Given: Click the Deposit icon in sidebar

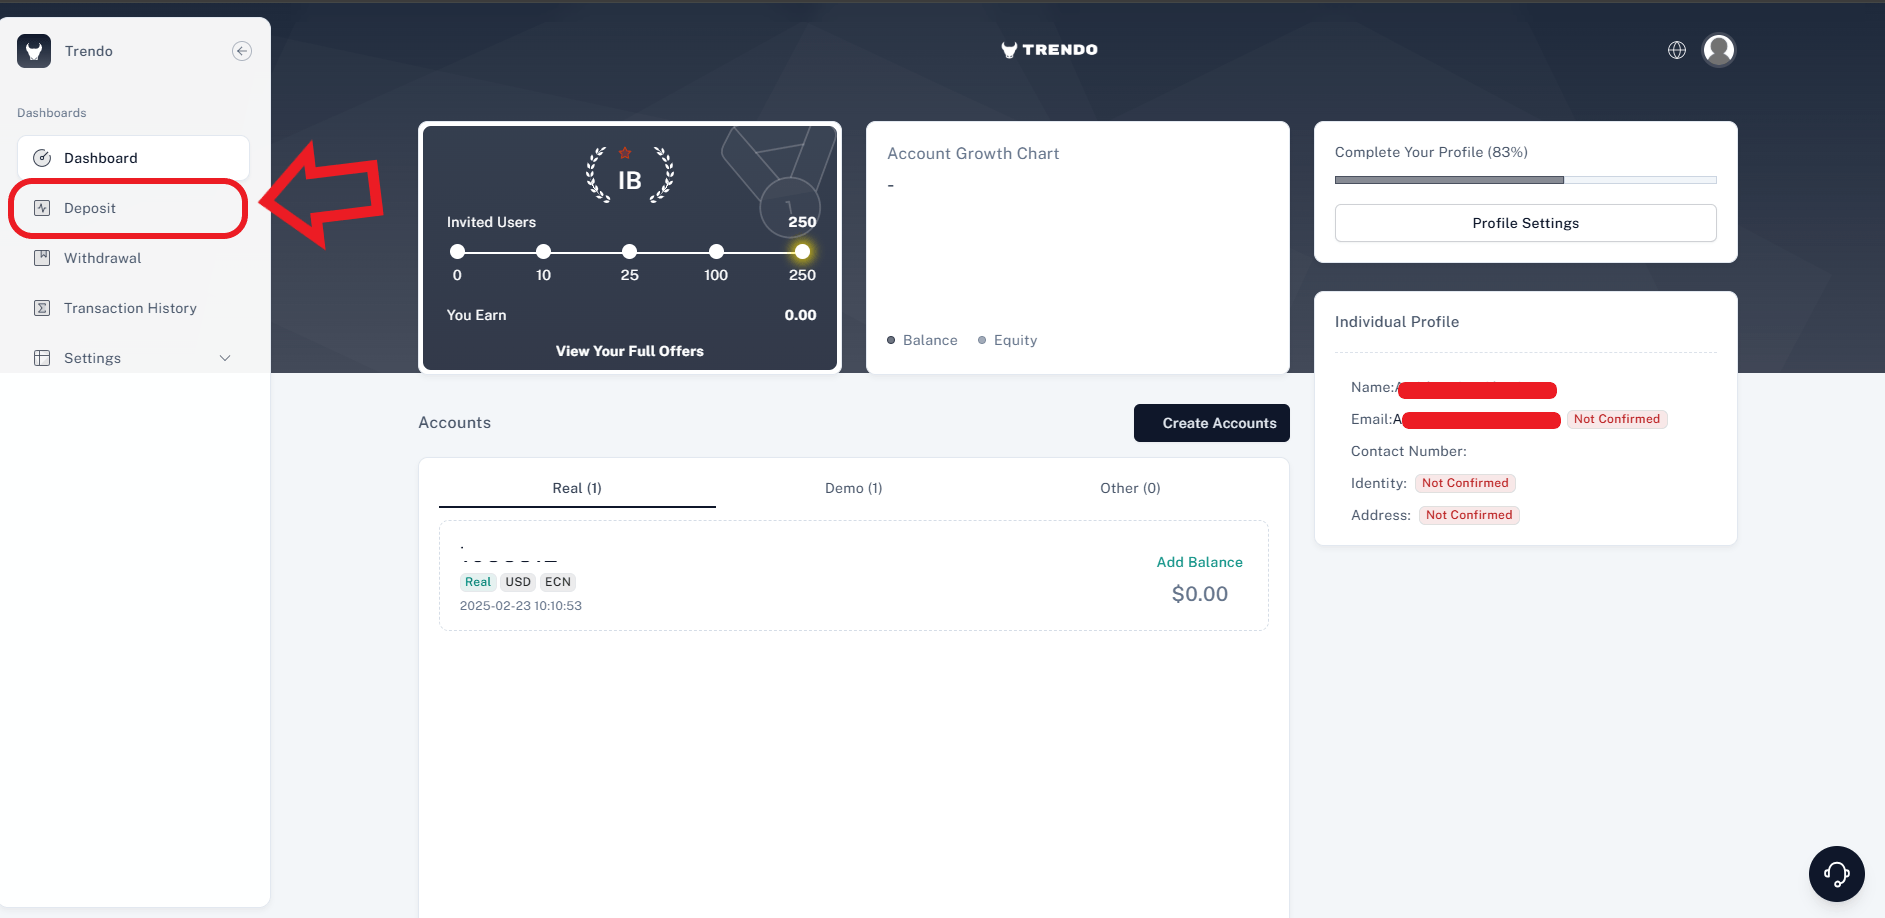Looking at the screenshot, I should click(x=42, y=208).
